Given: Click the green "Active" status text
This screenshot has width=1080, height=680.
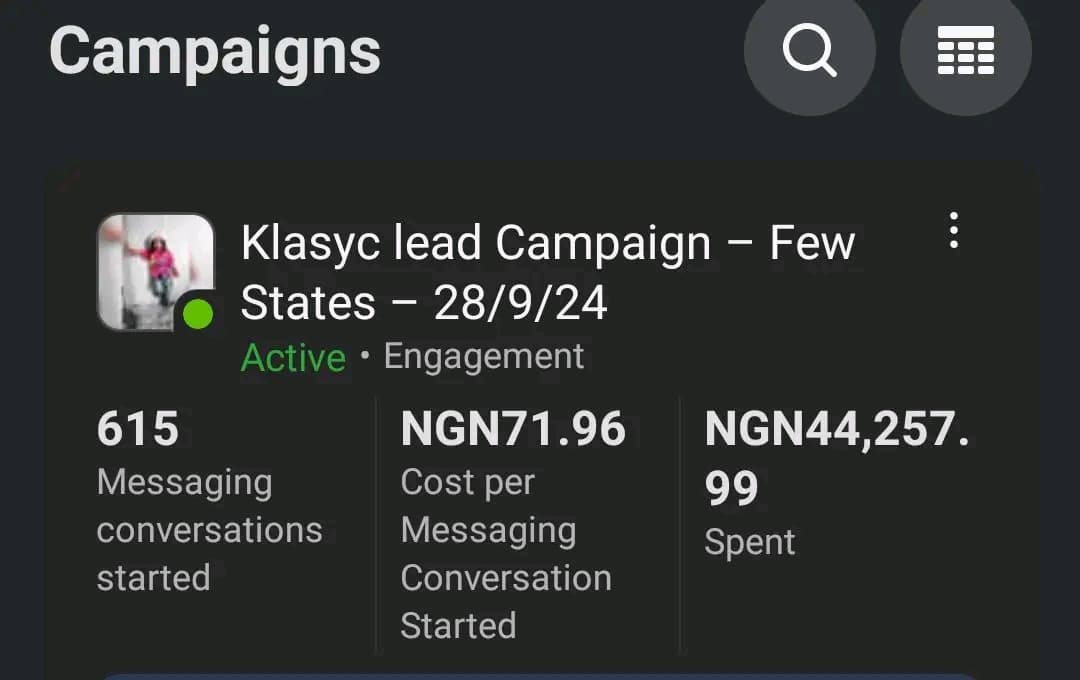Looking at the screenshot, I should click(x=293, y=357).
